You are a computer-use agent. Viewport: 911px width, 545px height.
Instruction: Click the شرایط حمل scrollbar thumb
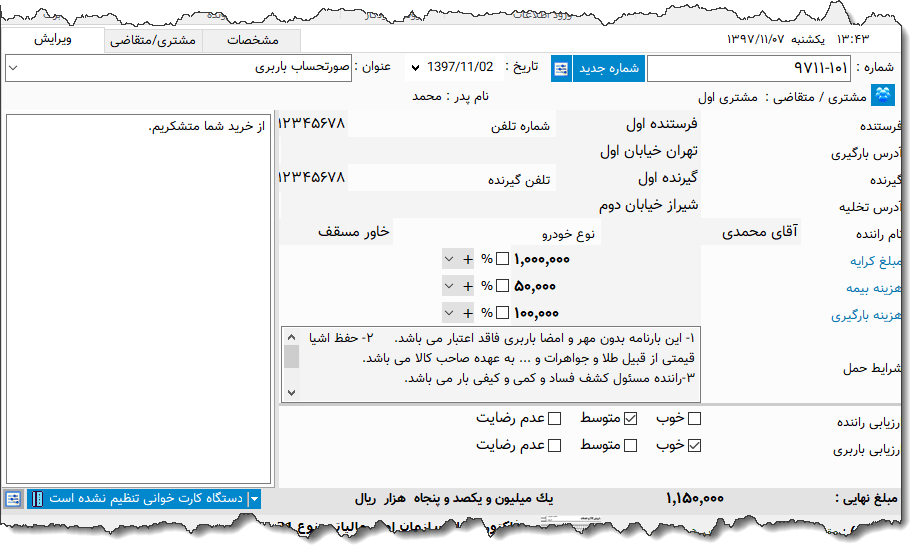[292, 357]
